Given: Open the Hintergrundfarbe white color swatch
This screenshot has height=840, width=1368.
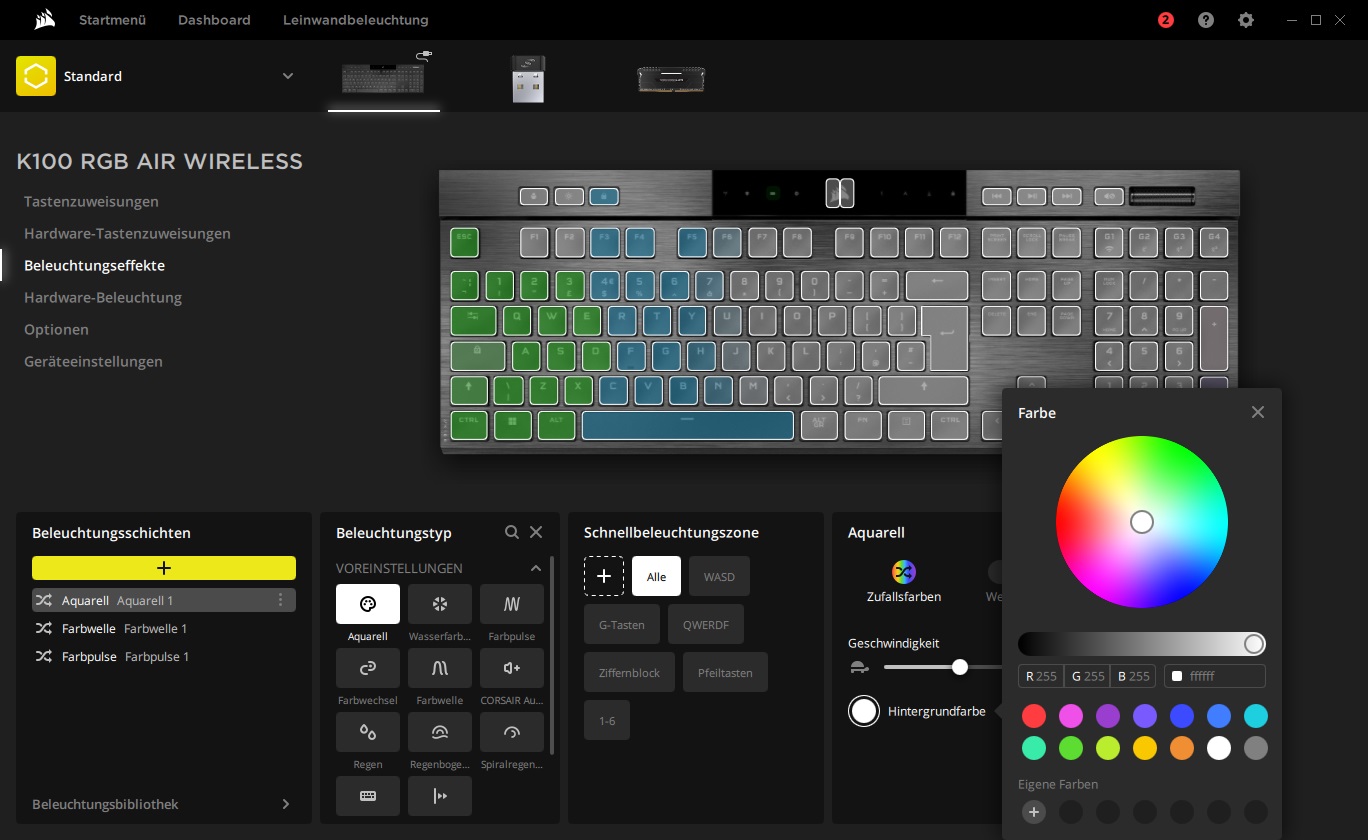Looking at the screenshot, I should click(864, 711).
